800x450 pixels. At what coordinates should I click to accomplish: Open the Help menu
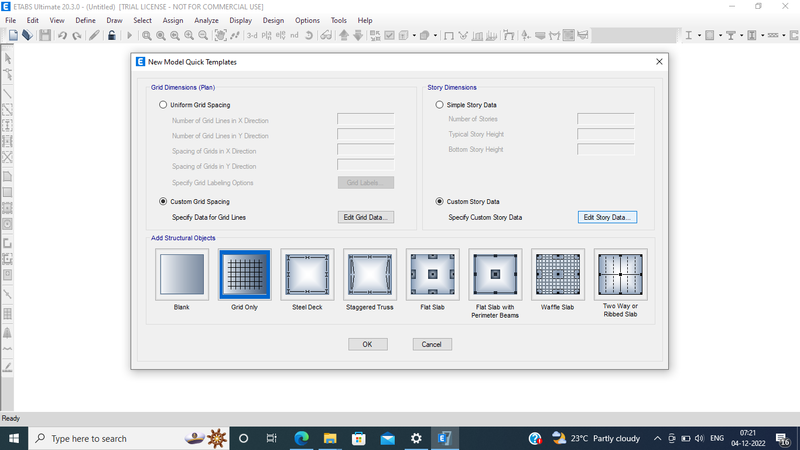click(x=365, y=20)
